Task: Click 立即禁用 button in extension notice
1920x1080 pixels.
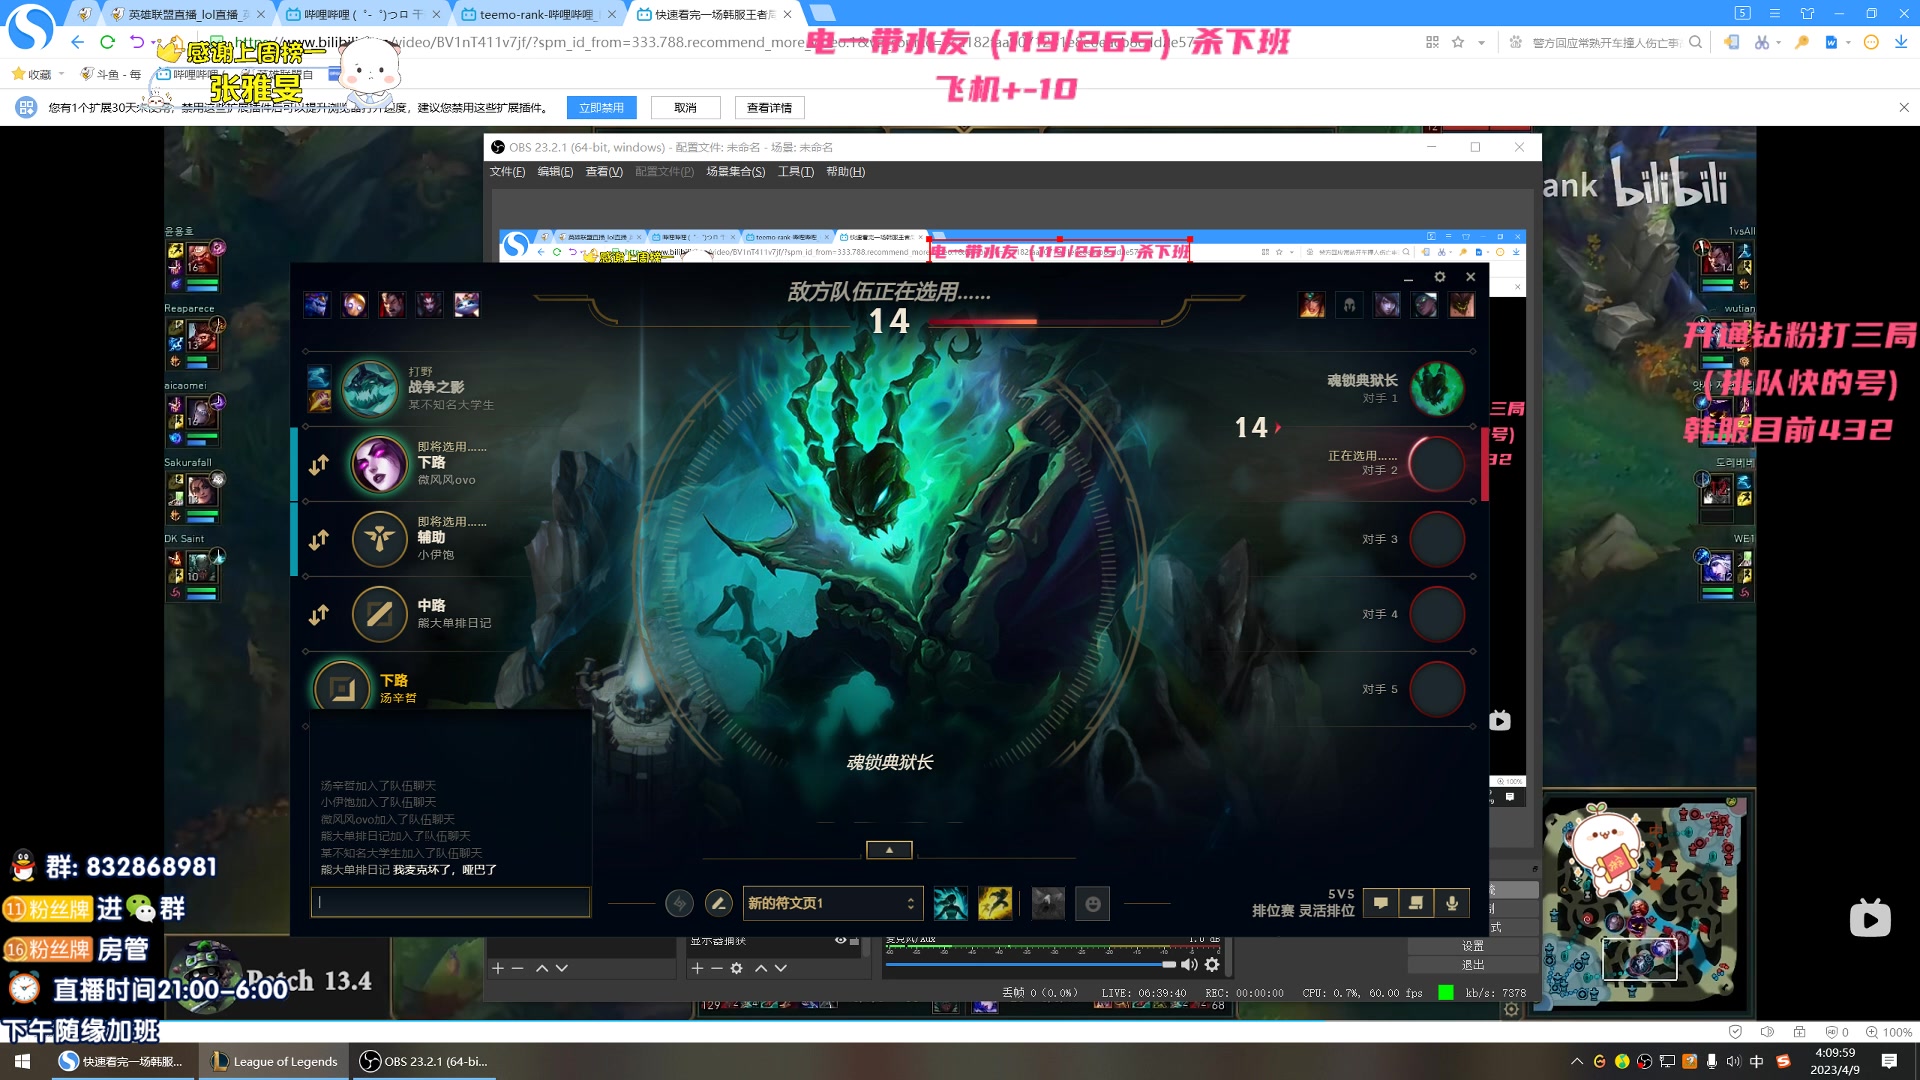Action: point(601,107)
